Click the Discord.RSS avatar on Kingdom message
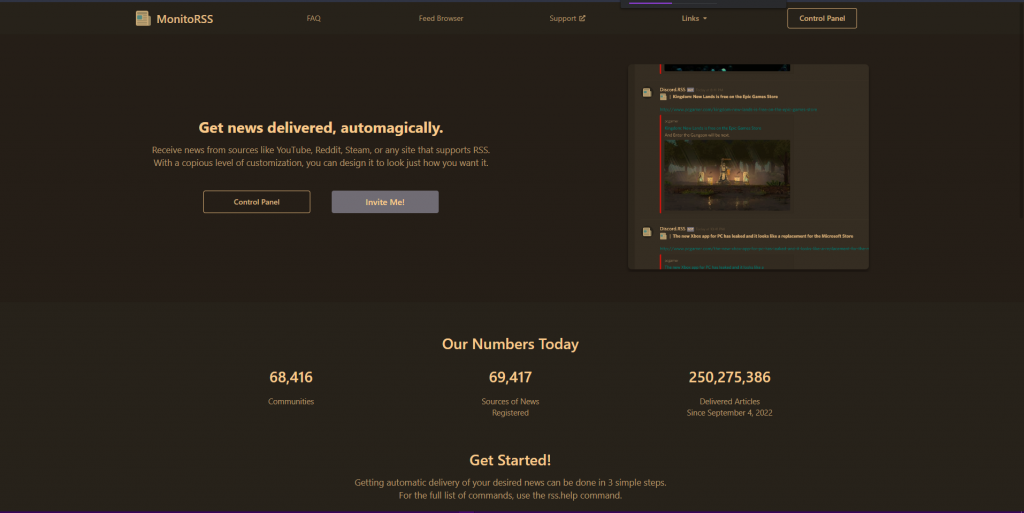The width and height of the screenshot is (1024, 513). pyautogui.click(x=647, y=92)
